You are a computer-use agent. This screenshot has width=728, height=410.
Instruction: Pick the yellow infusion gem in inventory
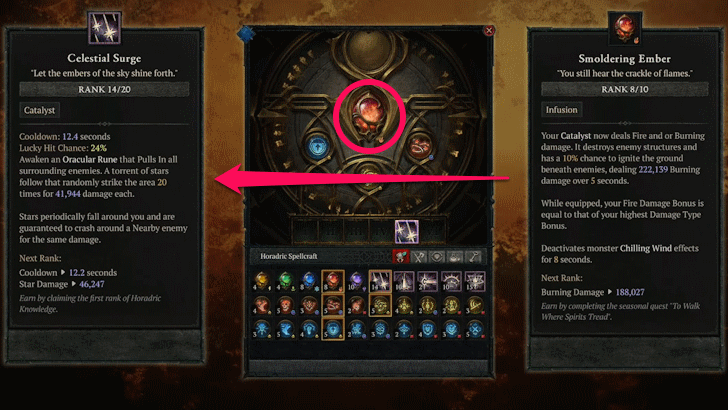point(262,281)
